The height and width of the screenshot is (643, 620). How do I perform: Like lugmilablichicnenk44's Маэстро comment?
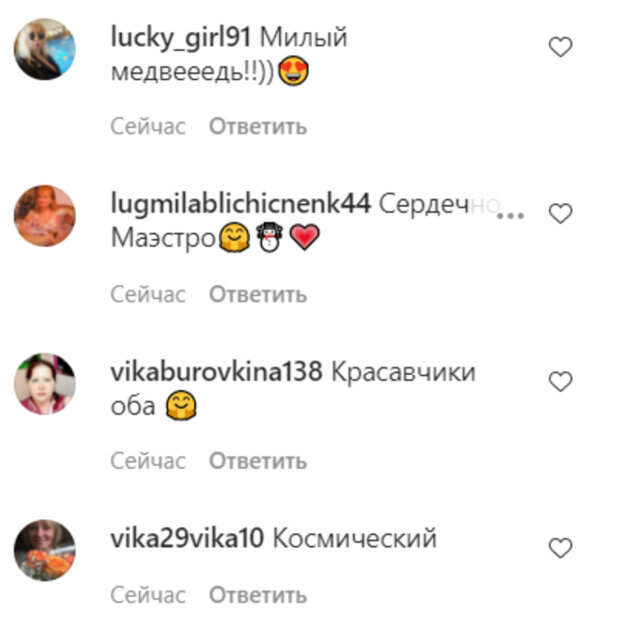click(x=560, y=213)
